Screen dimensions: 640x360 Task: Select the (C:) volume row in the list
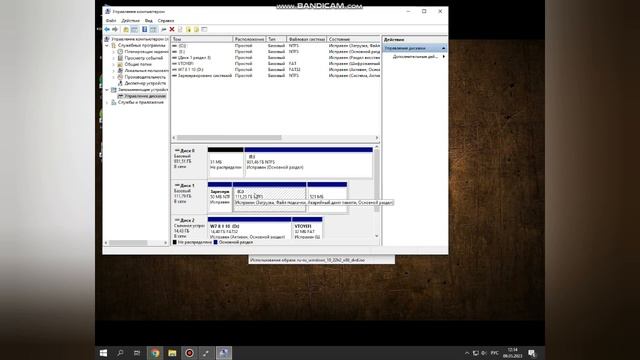coord(276,46)
